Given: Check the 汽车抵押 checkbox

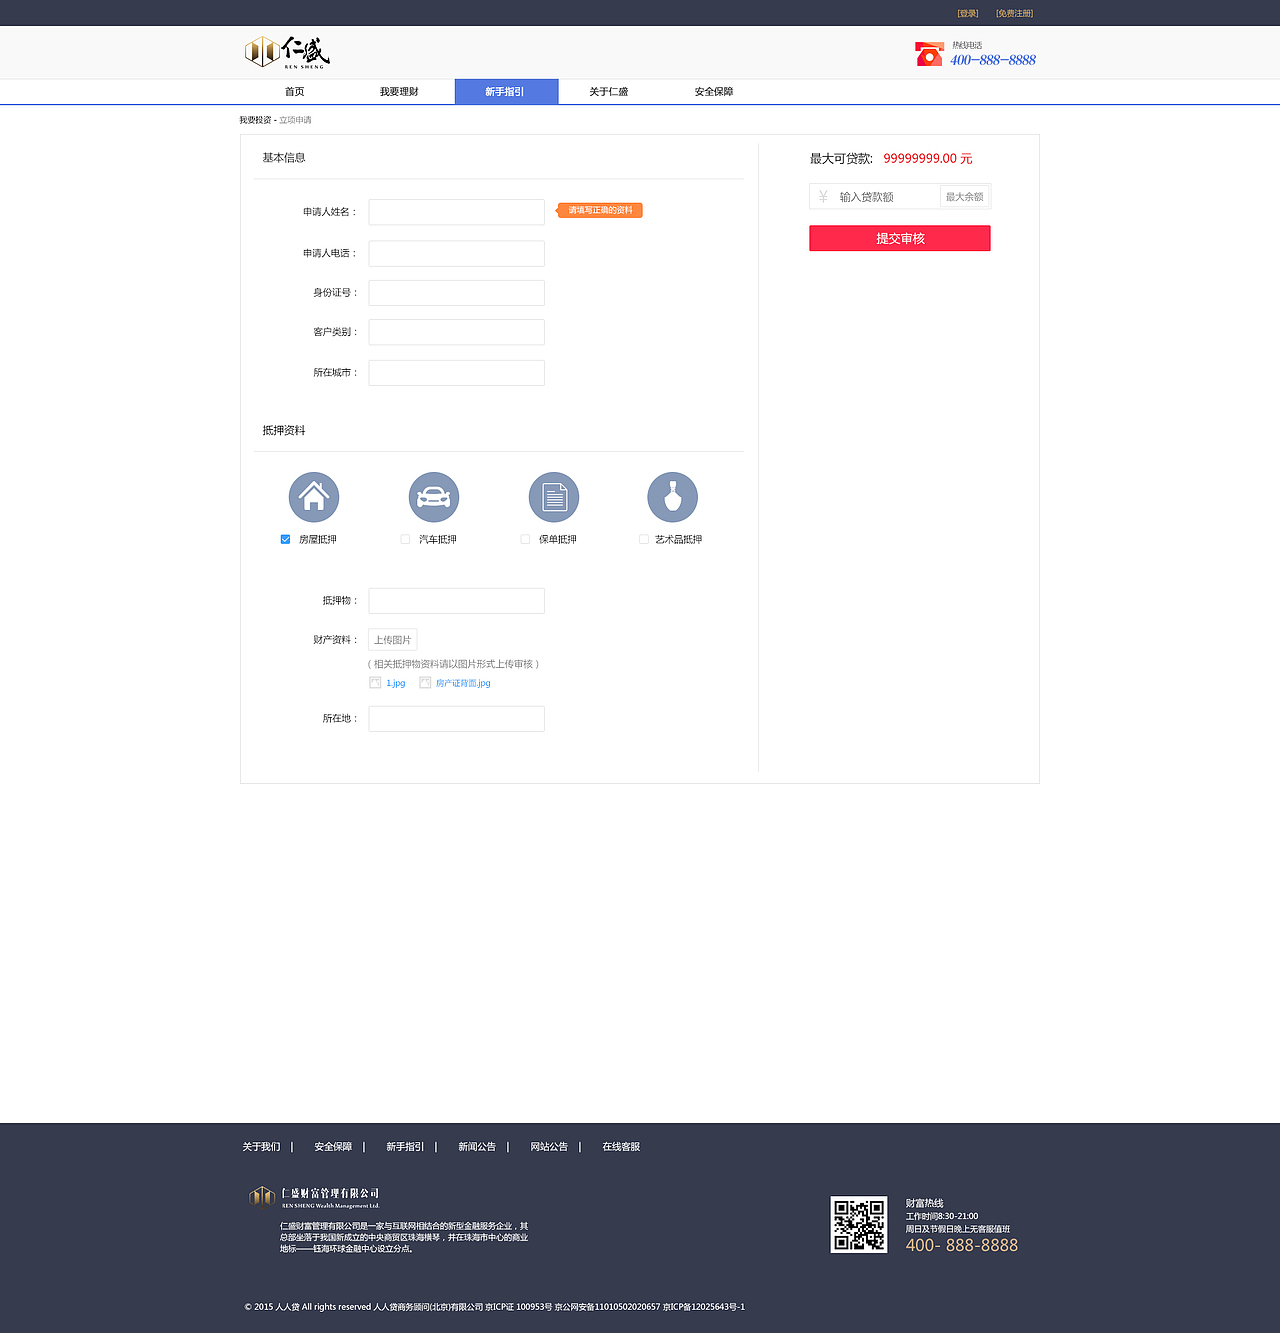Looking at the screenshot, I should point(405,539).
